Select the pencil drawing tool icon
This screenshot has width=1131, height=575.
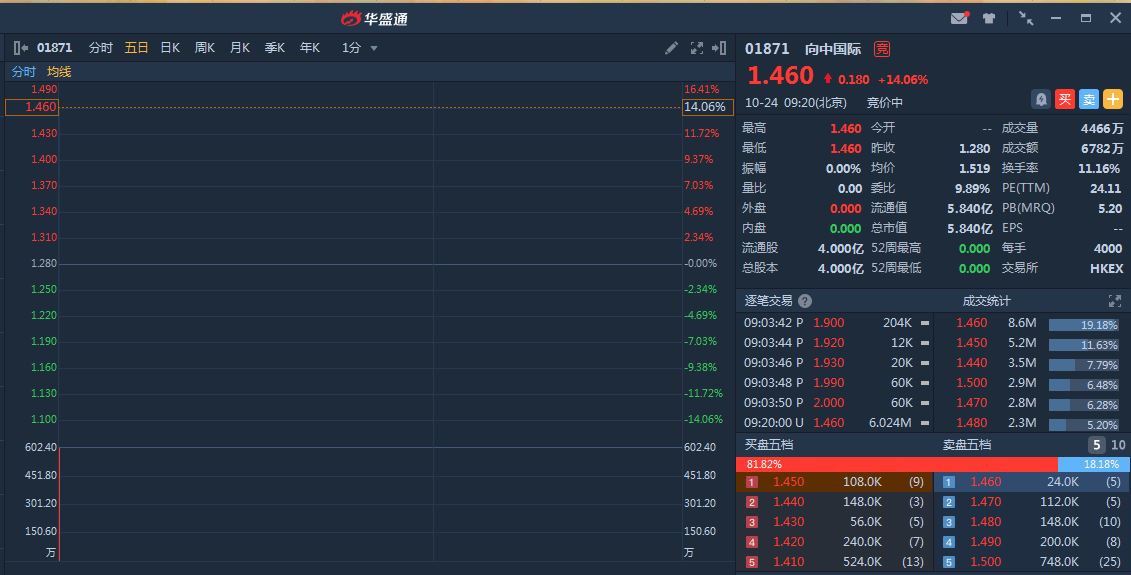(x=671, y=48)
